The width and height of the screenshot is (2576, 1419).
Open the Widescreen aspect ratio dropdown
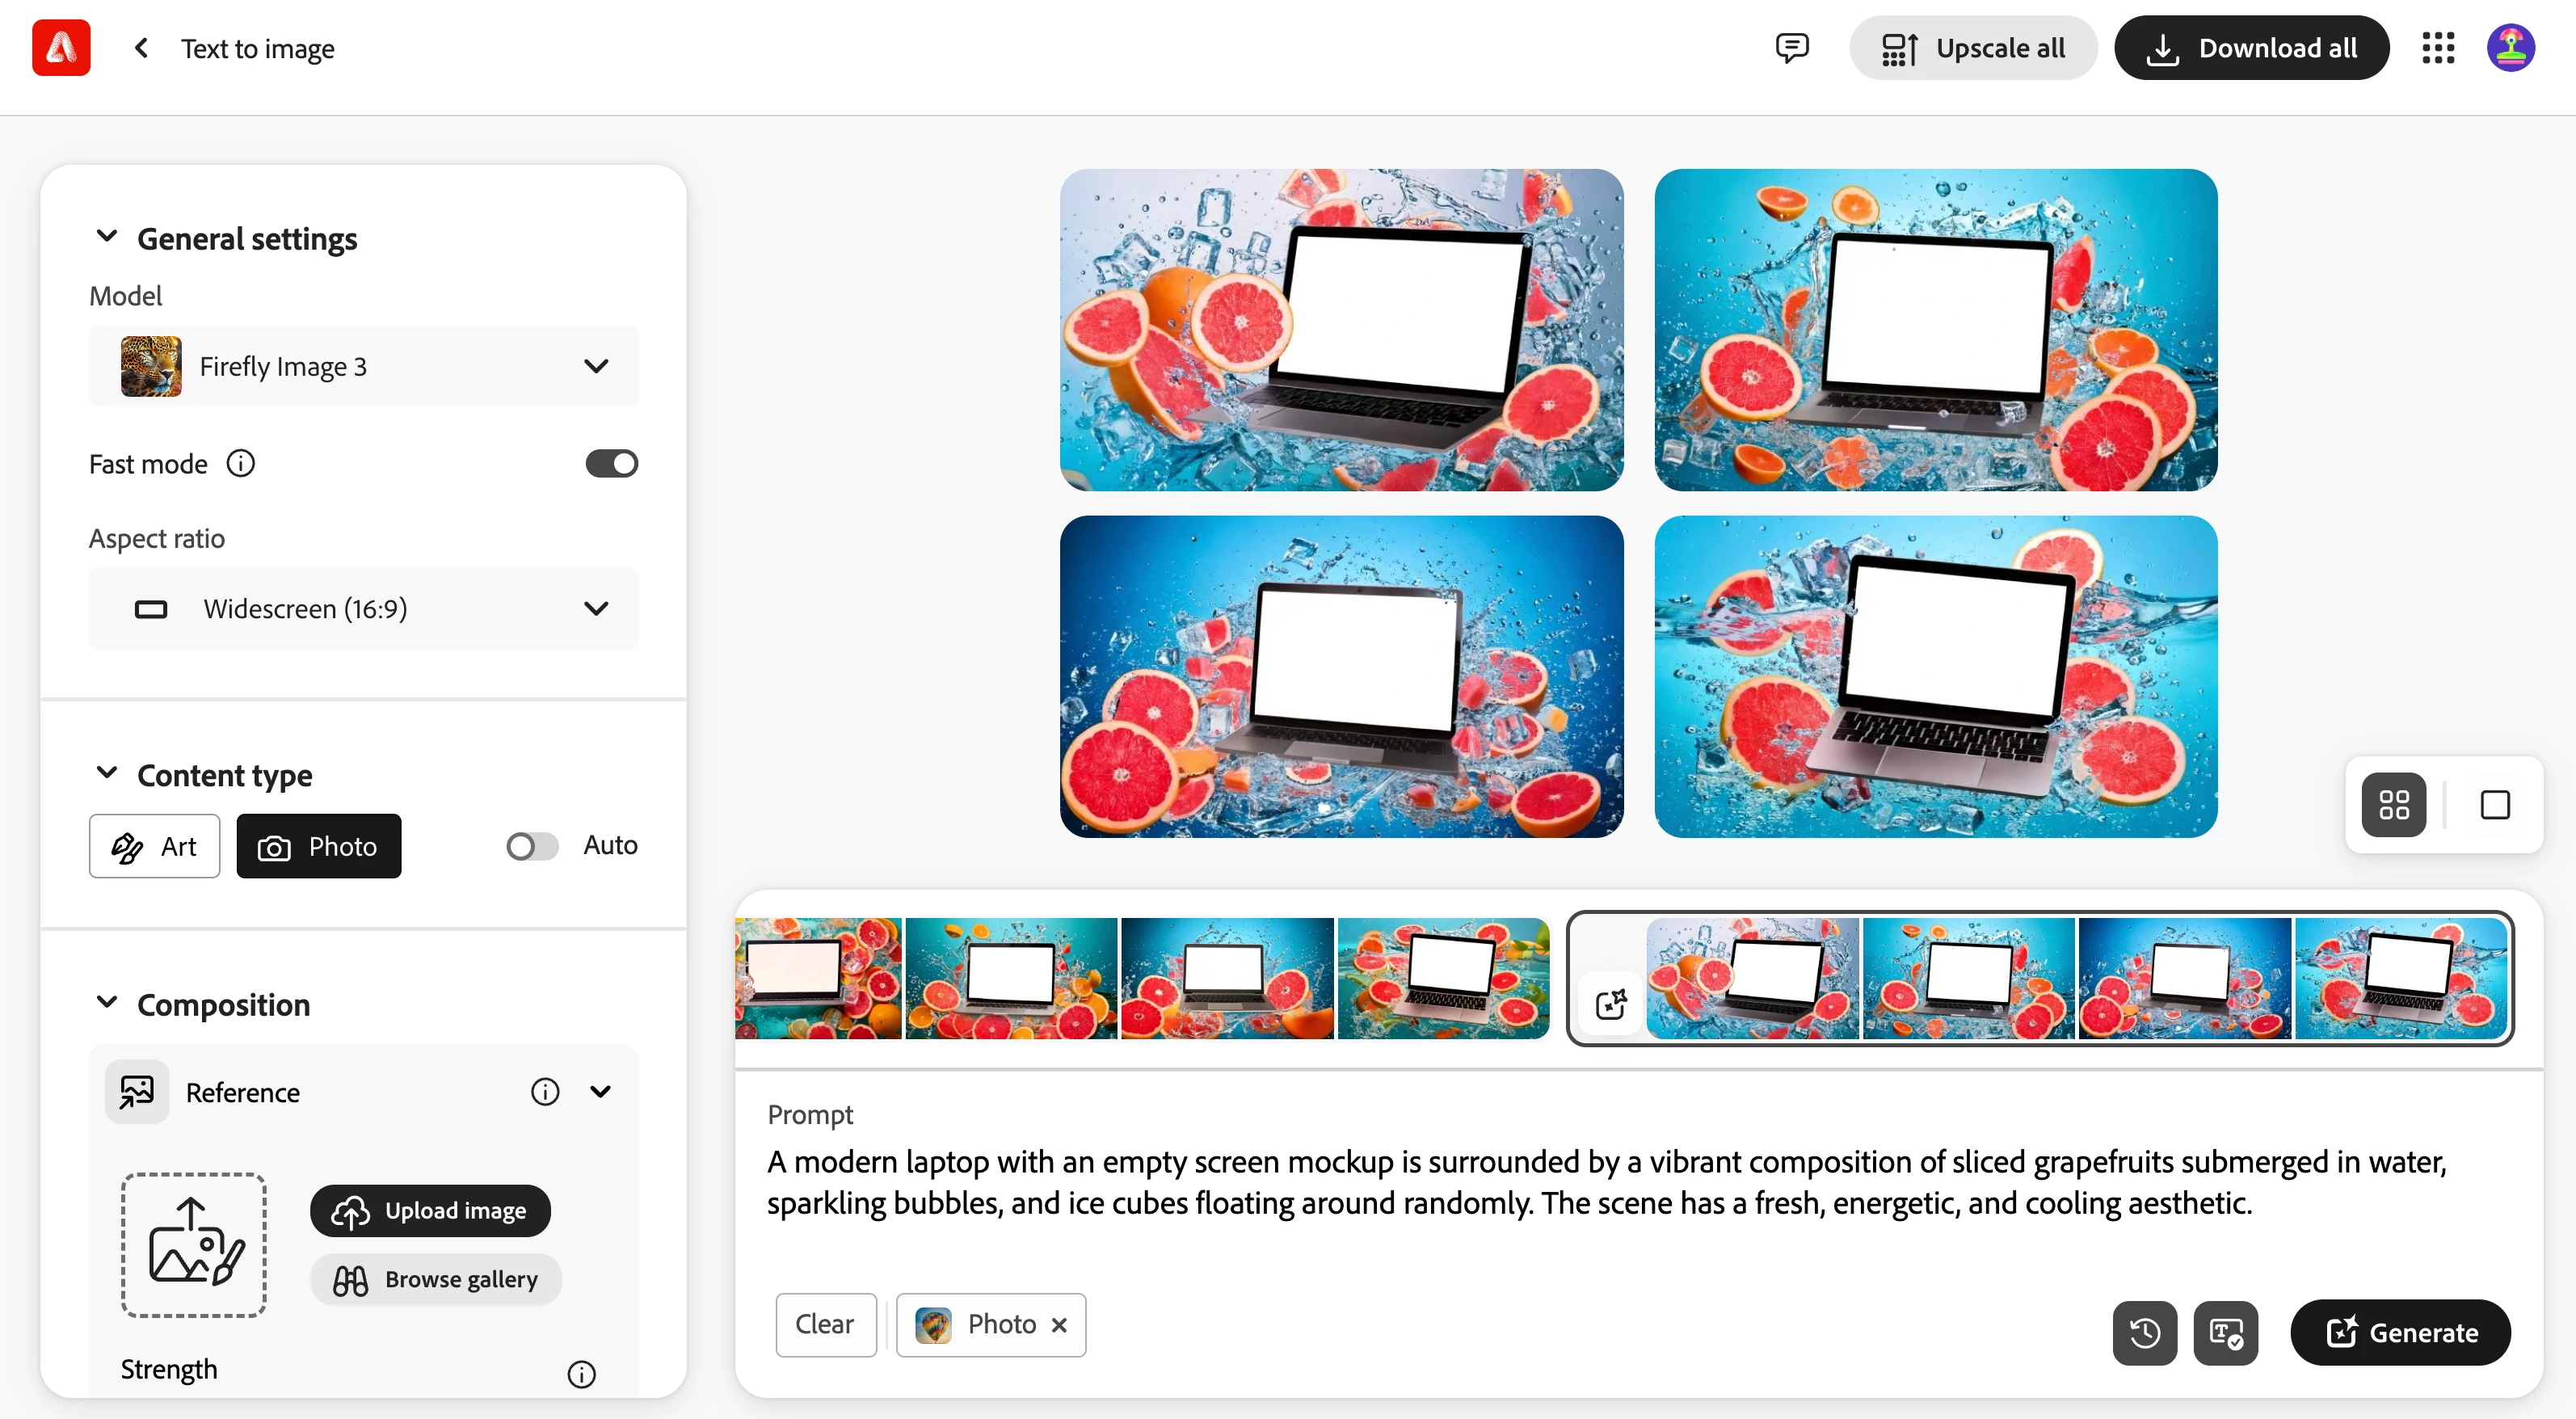363,609
